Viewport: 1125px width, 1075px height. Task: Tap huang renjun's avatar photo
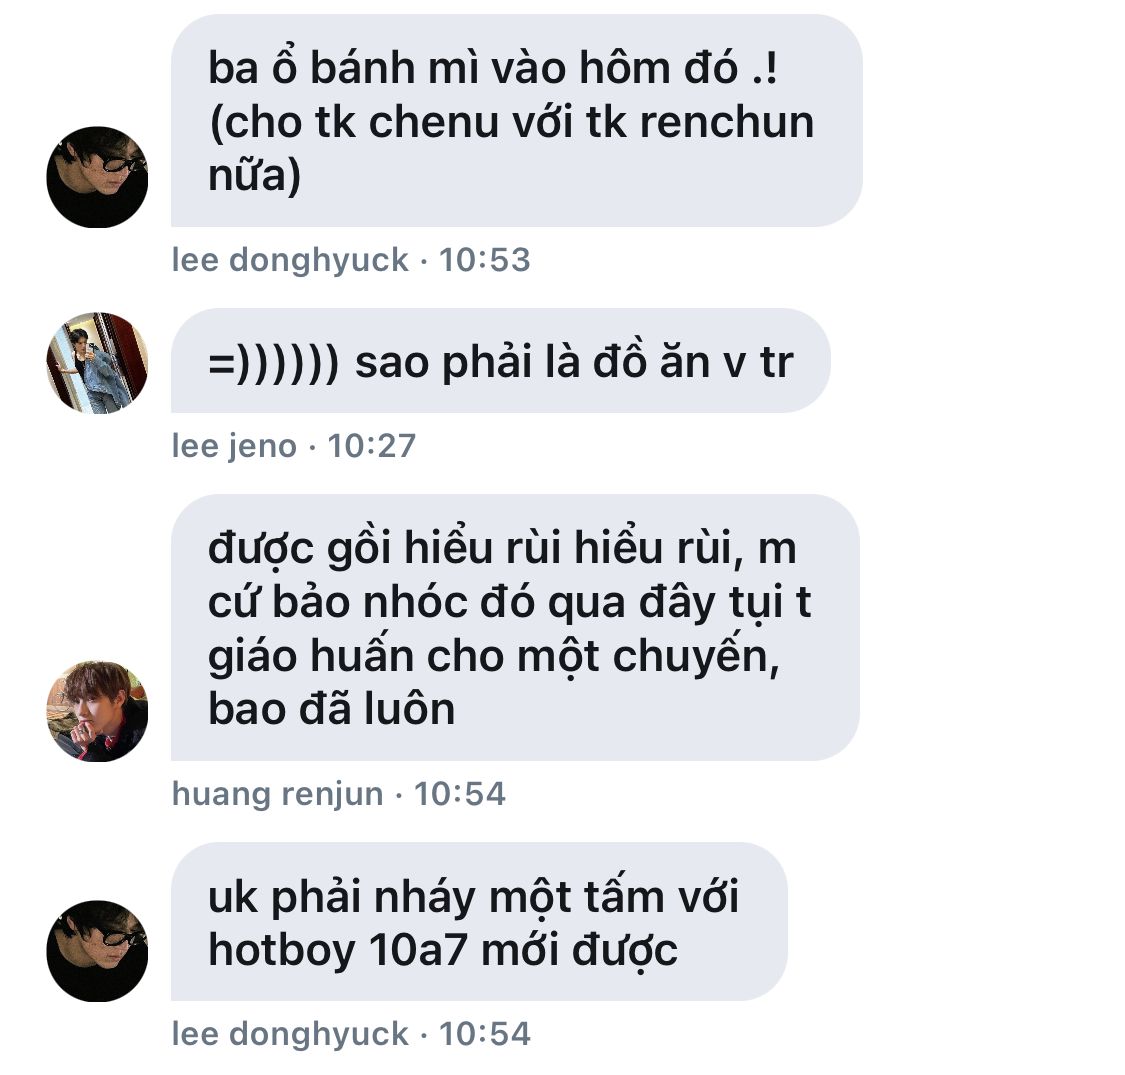[97, 711]
